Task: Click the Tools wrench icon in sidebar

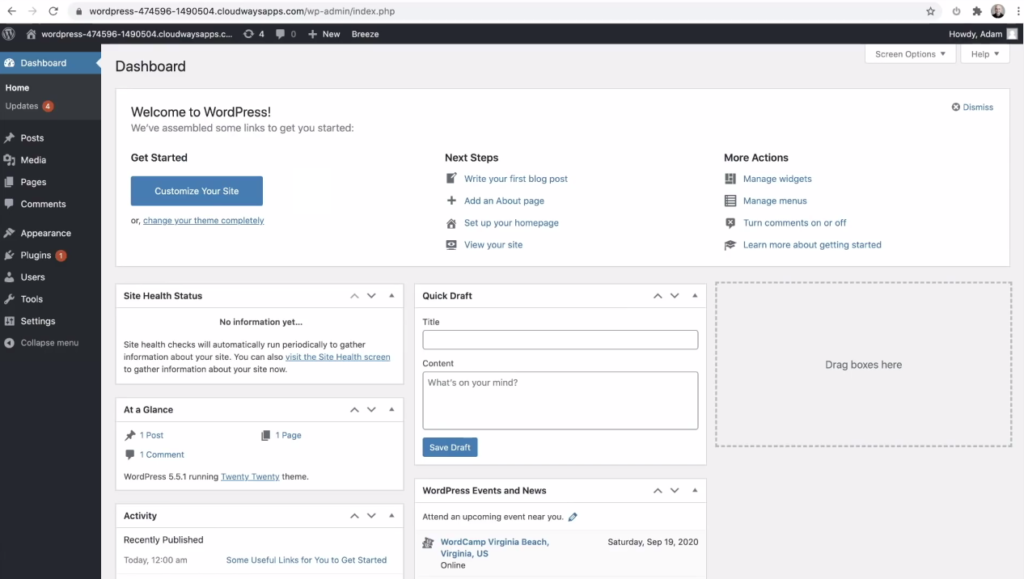Action: [x=9, y=299]
